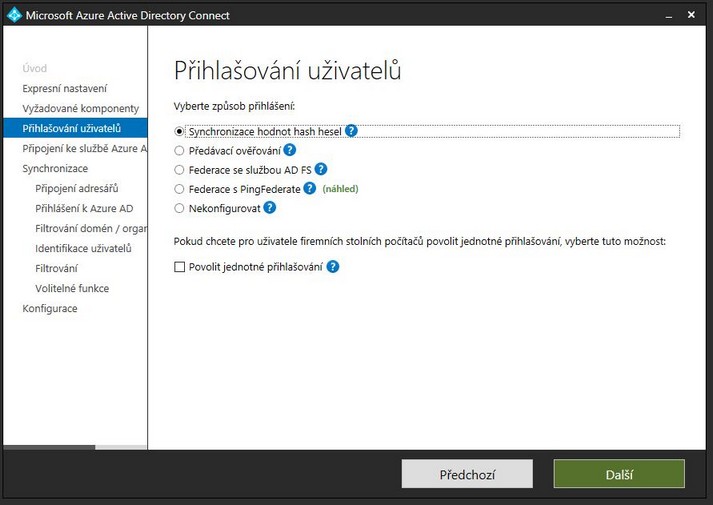Open help for Synchronizace hodnot hash hesel
The width and height of the screenshot is (713, 505).
click(x=351, y=131)
